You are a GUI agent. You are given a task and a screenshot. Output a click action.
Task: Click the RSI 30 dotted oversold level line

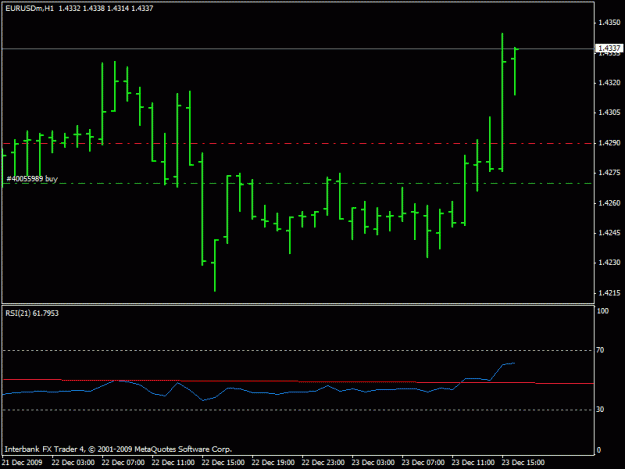(298, 410)
